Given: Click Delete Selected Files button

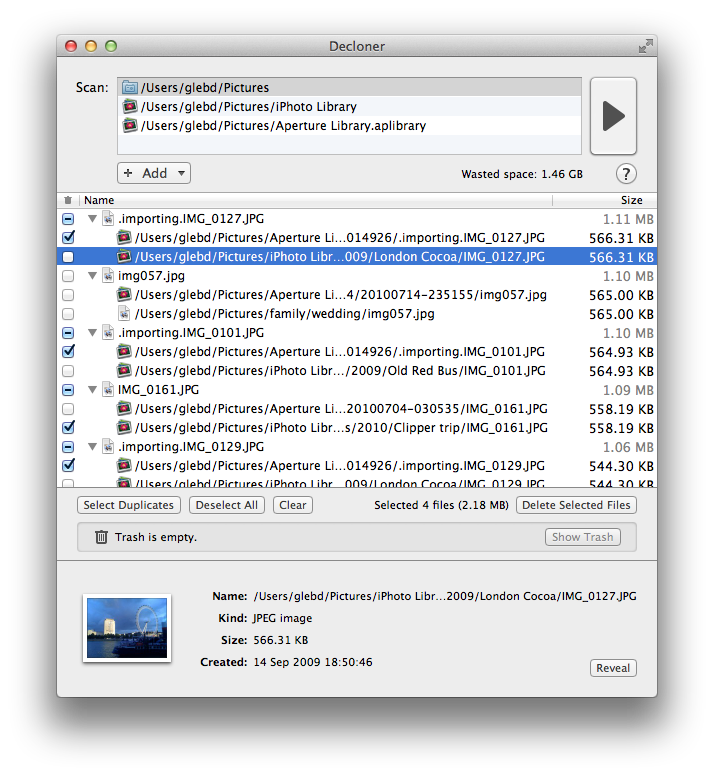Looking at the screenshot, I should click(576, 505).
